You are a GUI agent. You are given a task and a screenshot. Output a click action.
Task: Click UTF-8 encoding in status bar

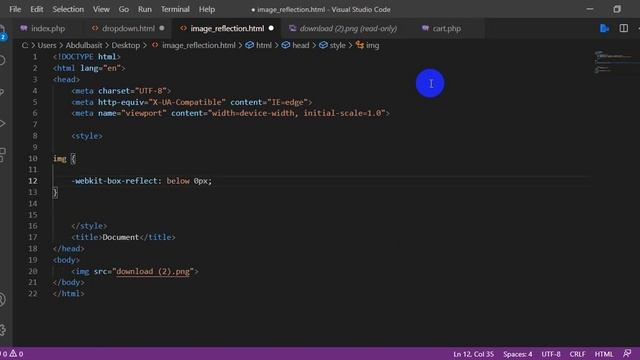click(551, 354)
